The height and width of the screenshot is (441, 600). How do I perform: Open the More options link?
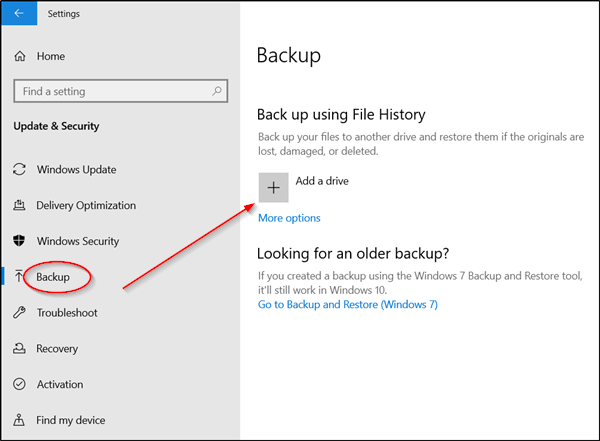coord(289,218)
